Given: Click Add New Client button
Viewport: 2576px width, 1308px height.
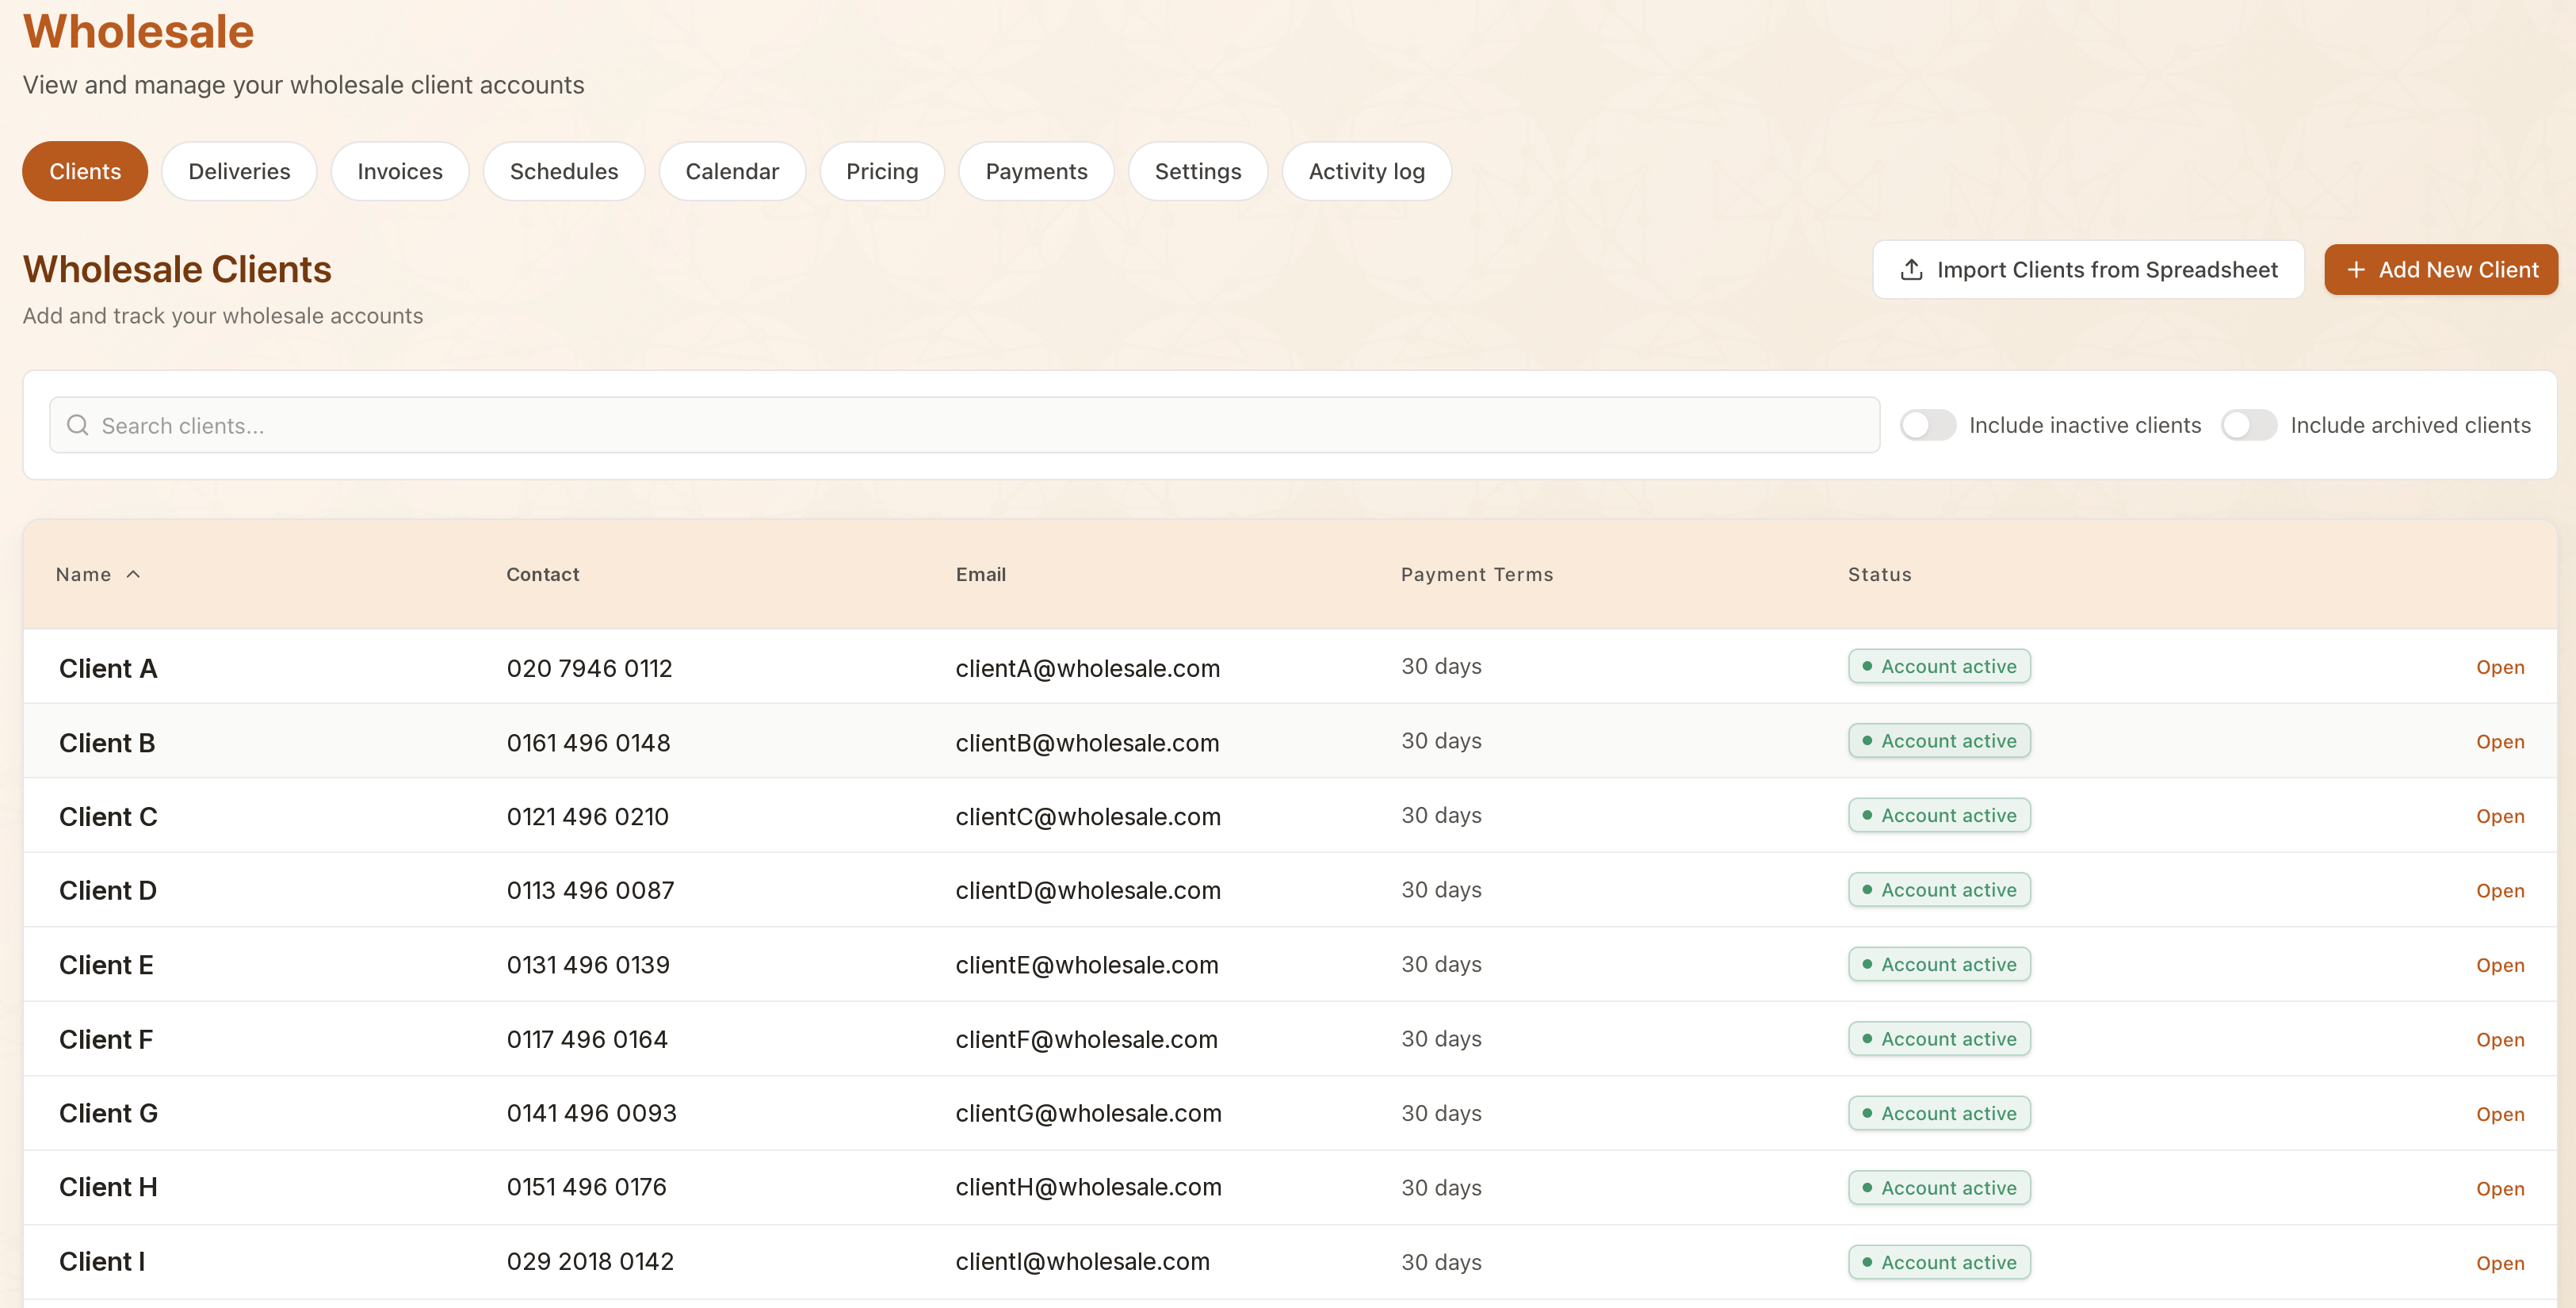Looking at the screenshot, I should [x=2441, y=270].
